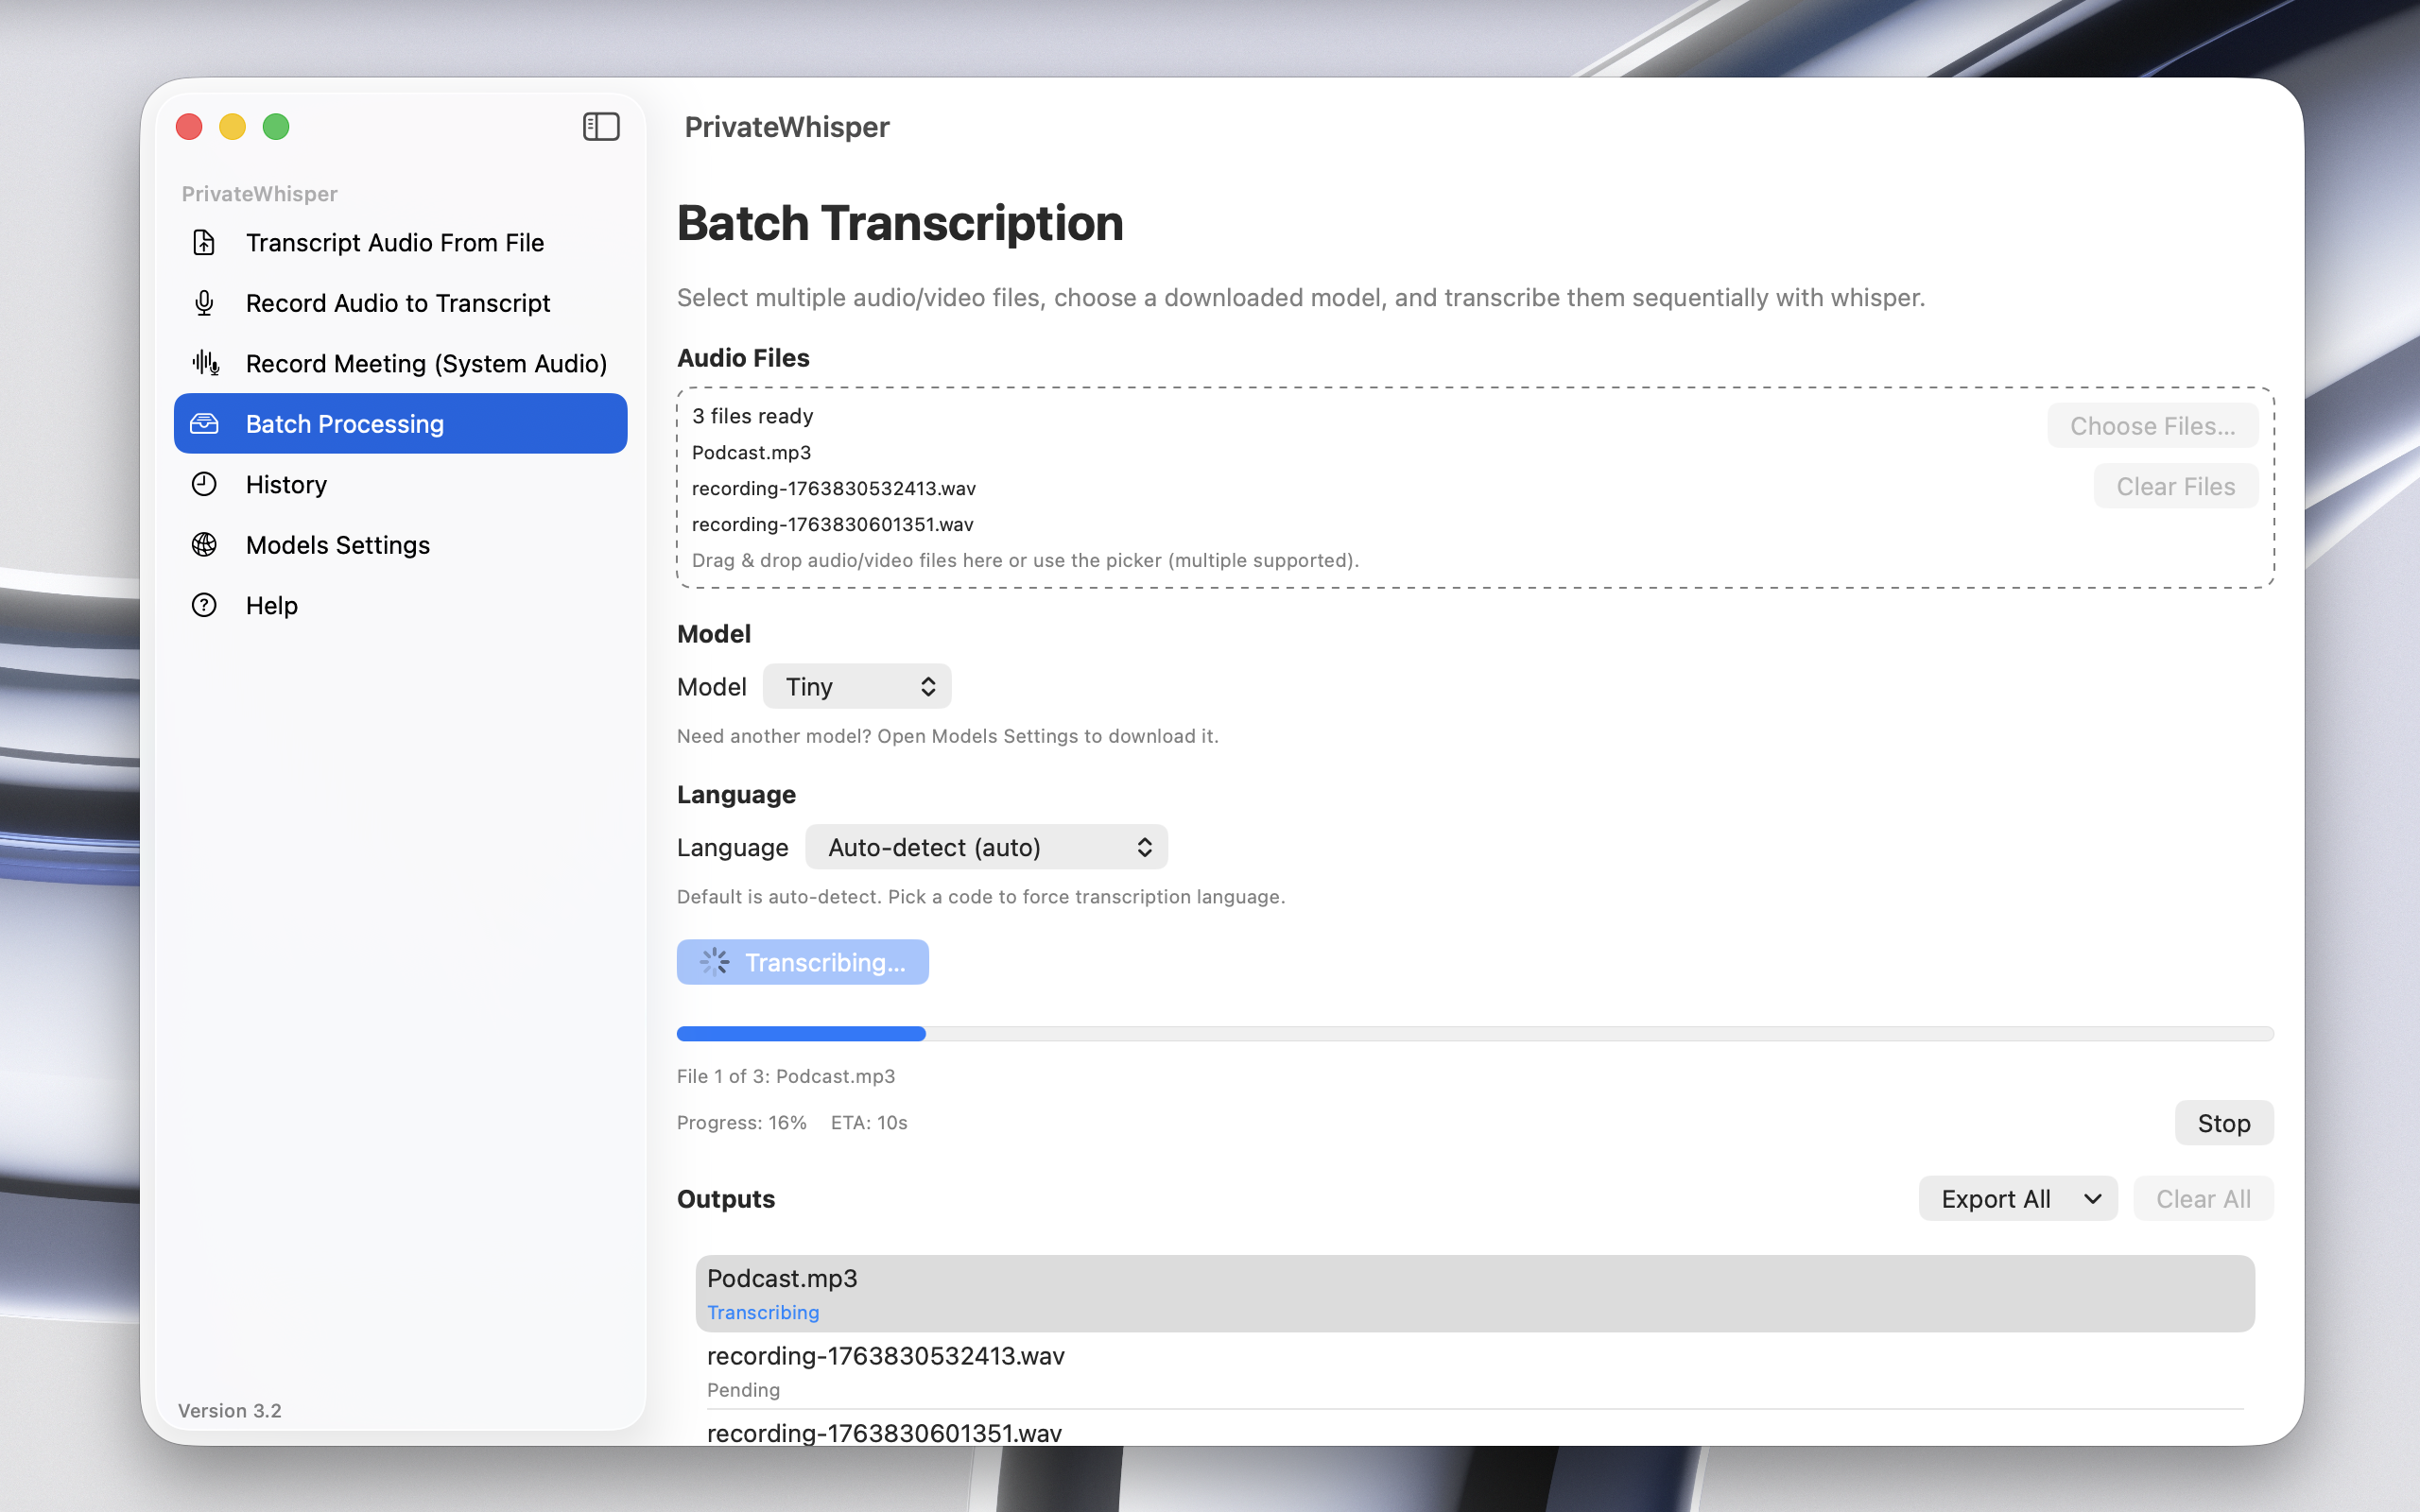Open the Auto-detect language dropdown
Viewport: 2420px width, 1512px height.
[x=986, y=847]
